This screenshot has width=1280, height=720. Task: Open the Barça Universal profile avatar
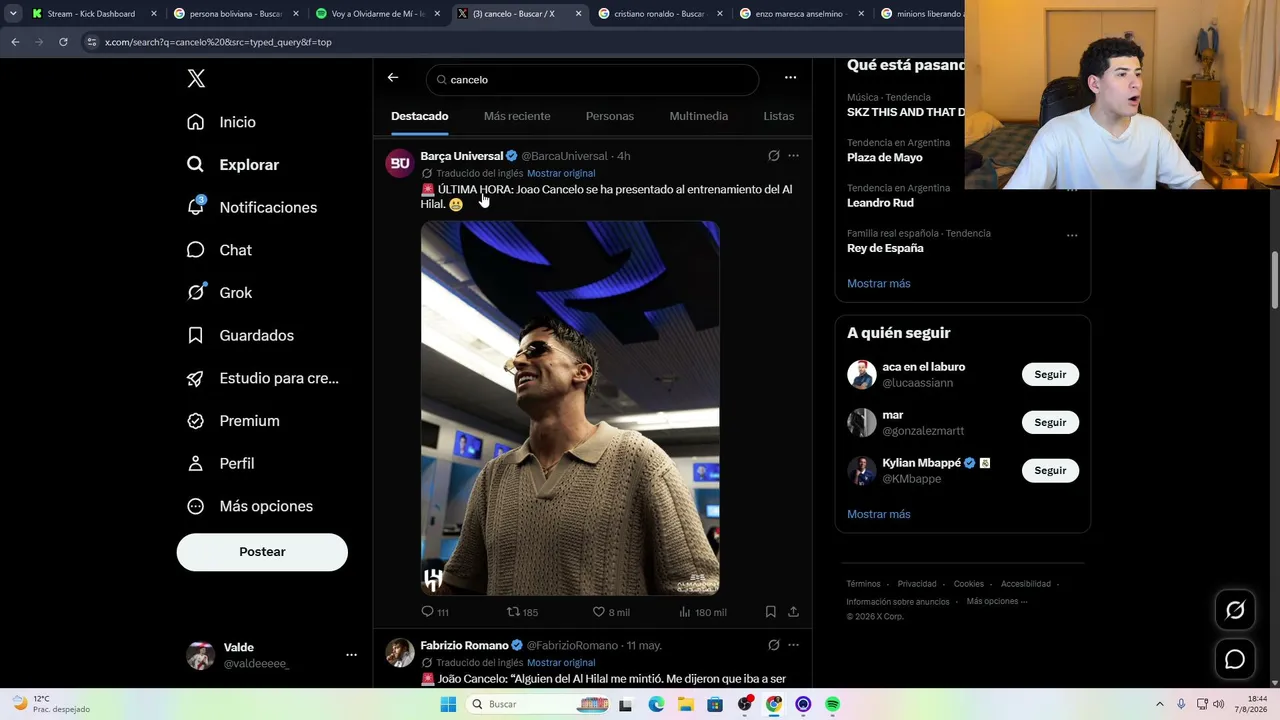tap(400, 163)
